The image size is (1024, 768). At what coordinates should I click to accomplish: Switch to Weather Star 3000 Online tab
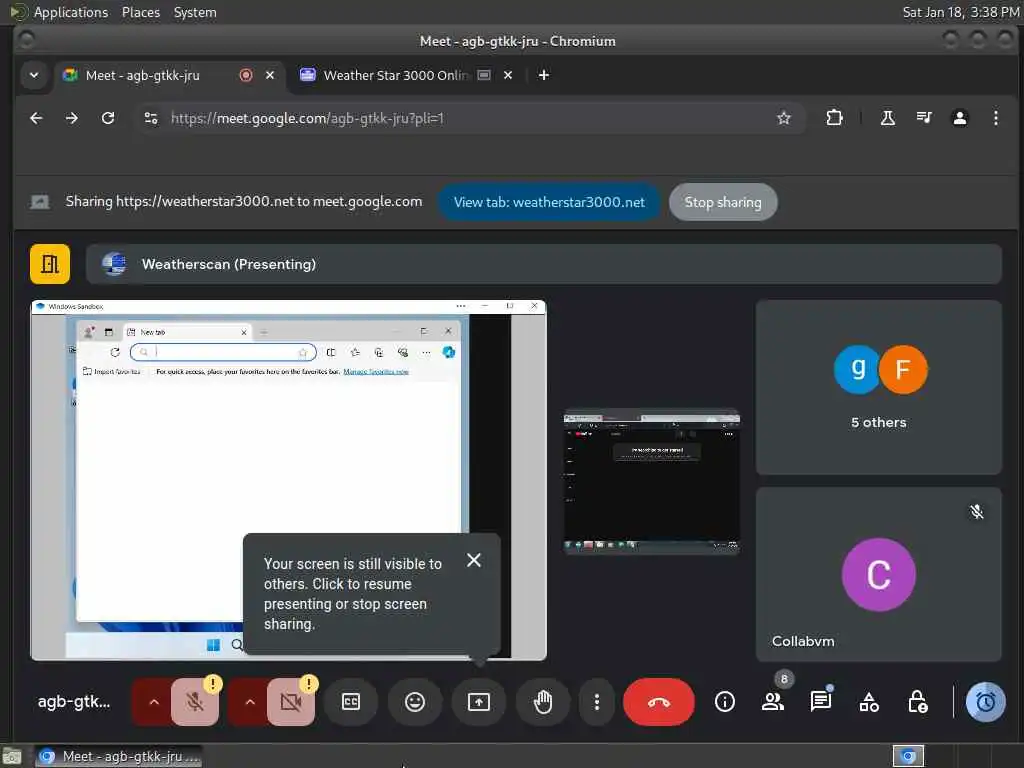(x=395, y=75)
